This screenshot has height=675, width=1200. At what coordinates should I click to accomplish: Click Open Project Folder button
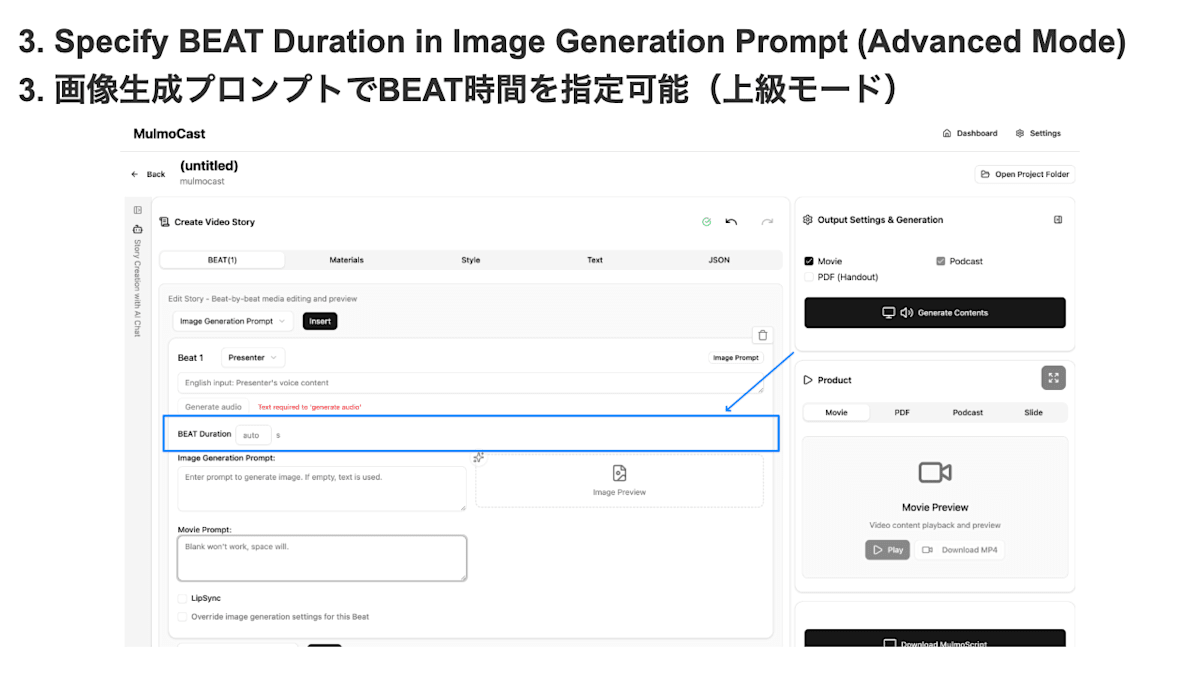[x=1025, y=174]
